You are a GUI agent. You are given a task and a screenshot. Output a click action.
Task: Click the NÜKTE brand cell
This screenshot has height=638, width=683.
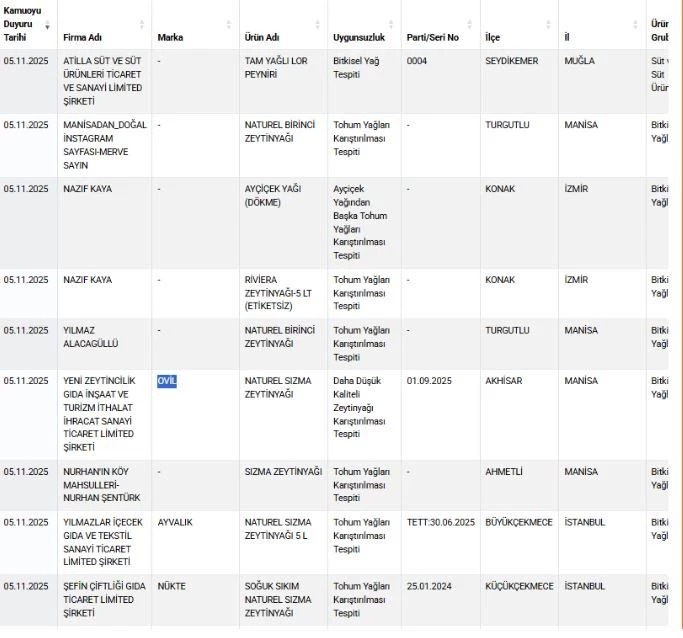coord(171,586)
